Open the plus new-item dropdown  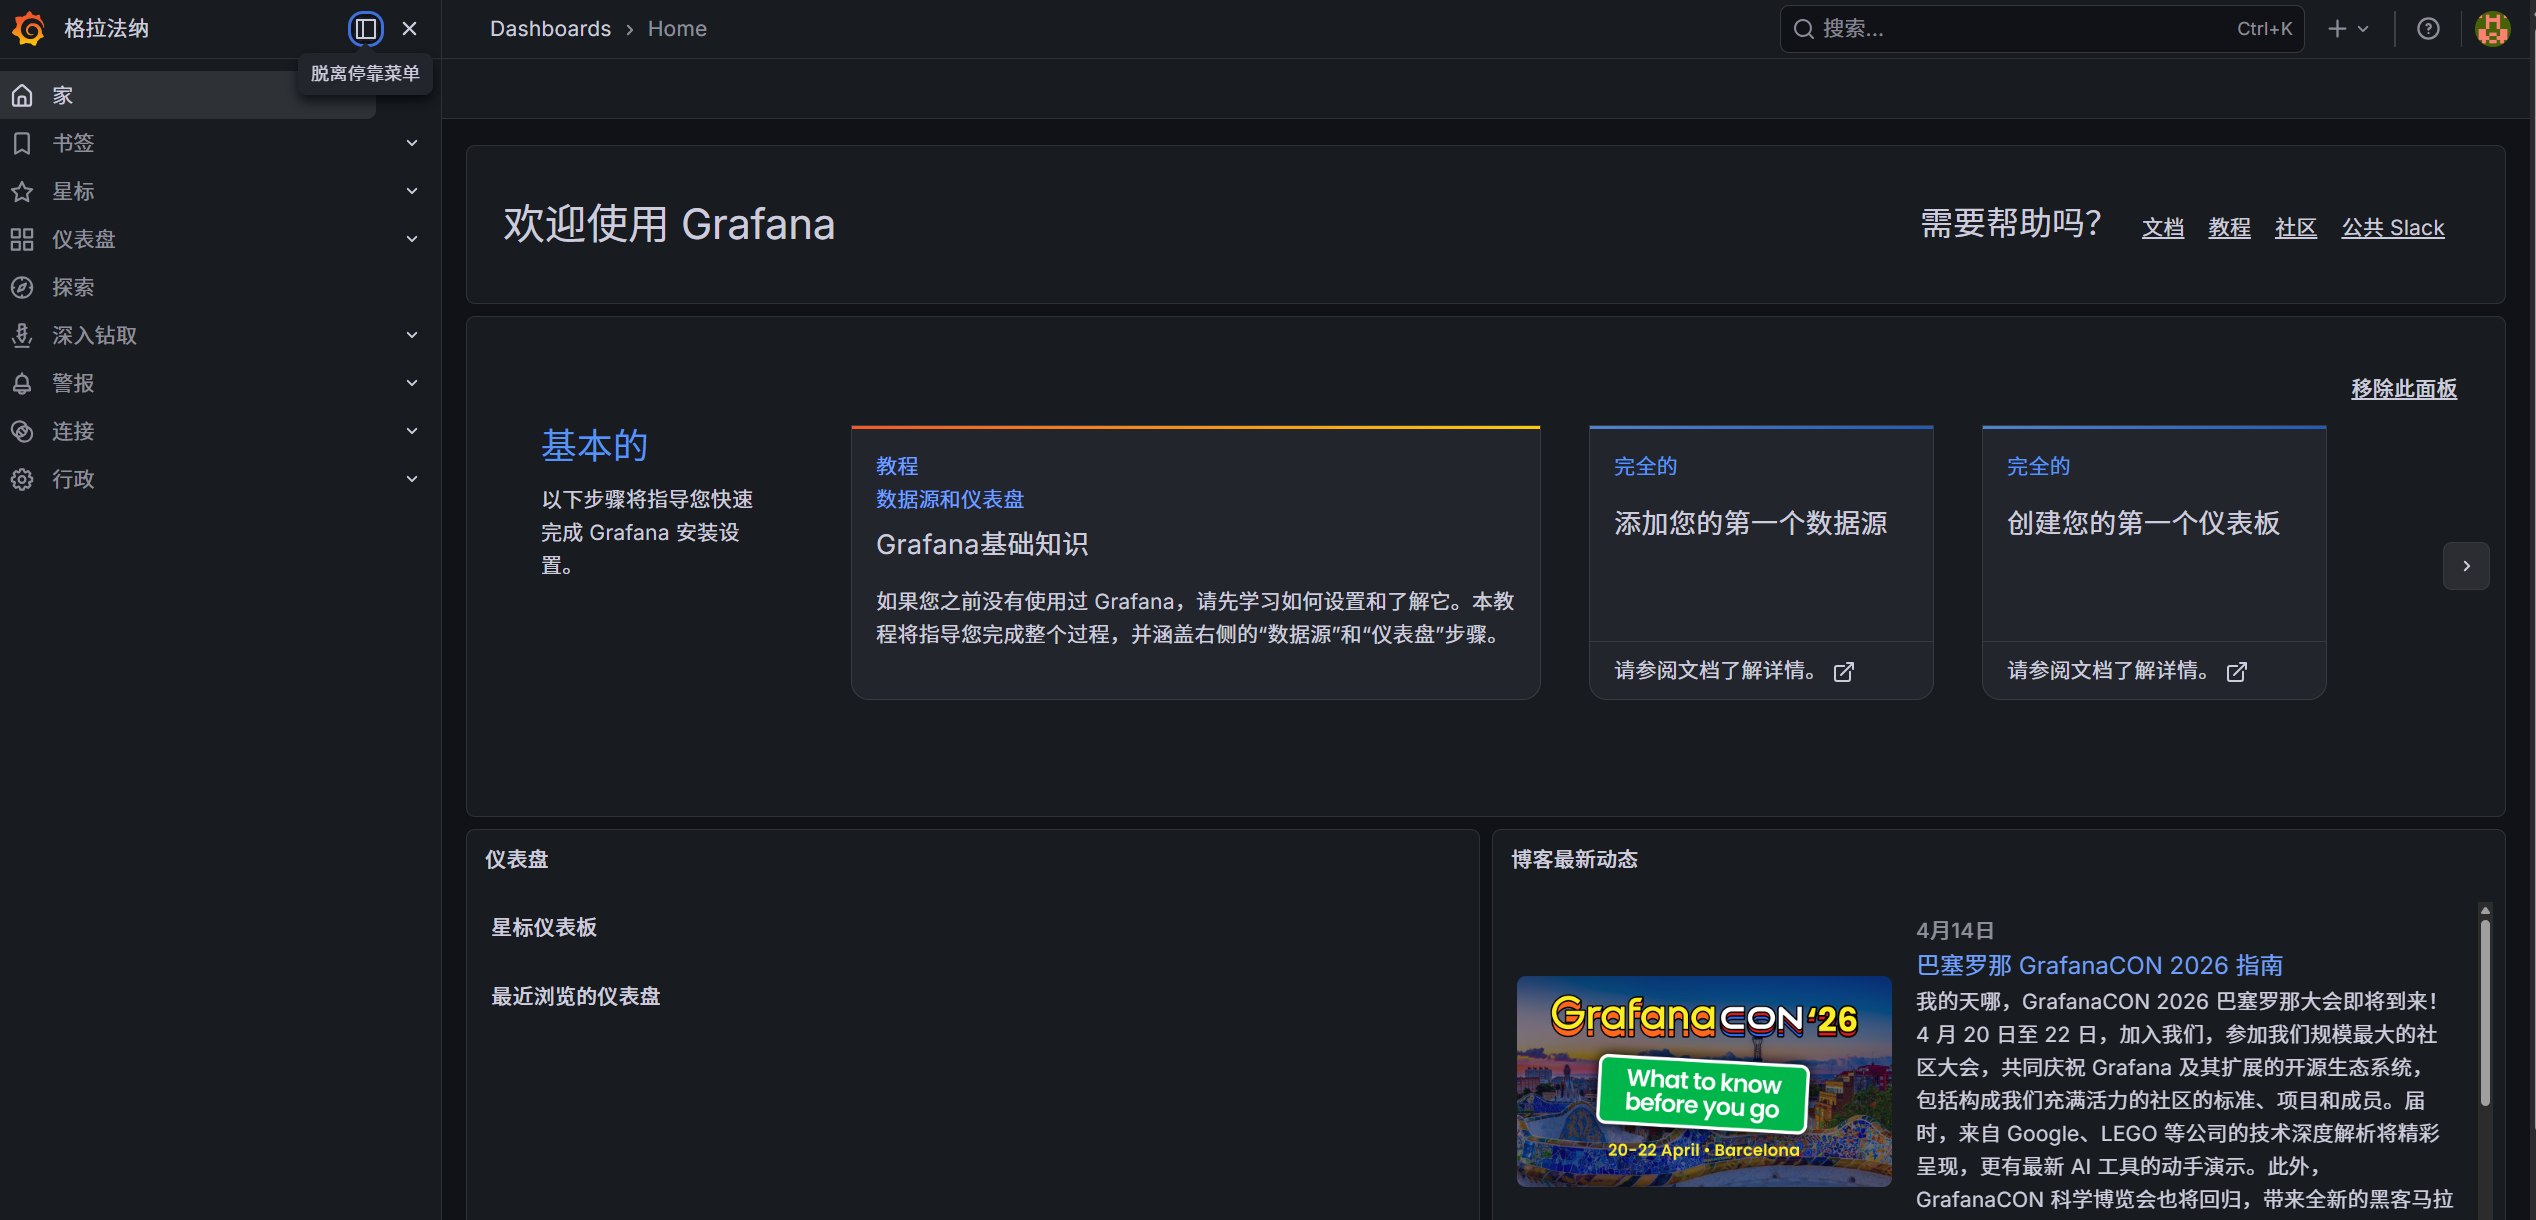(x=2348, y=28)
